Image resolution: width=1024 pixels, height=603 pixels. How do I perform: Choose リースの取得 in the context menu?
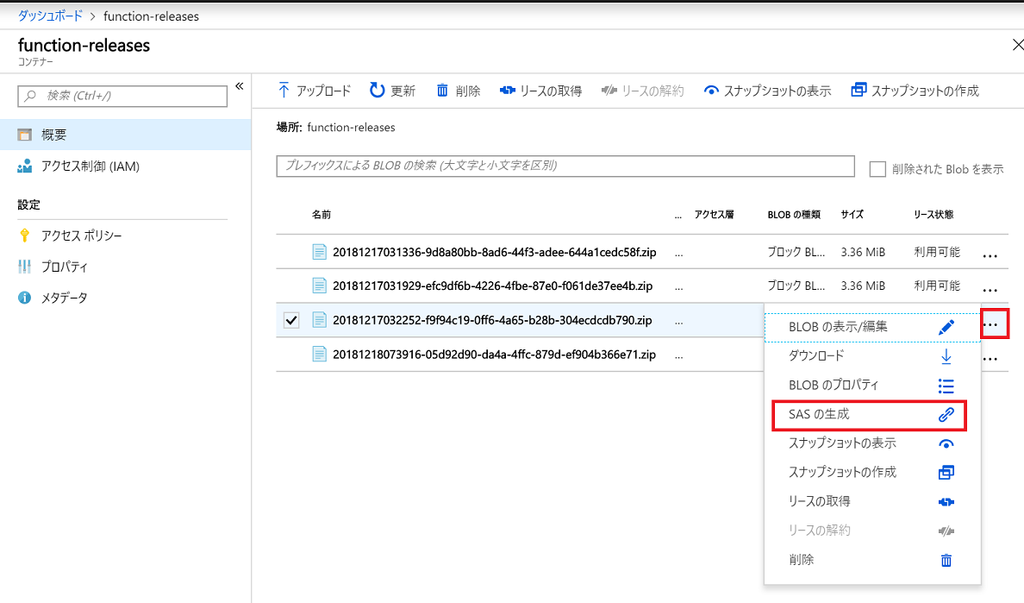[872, 502]
